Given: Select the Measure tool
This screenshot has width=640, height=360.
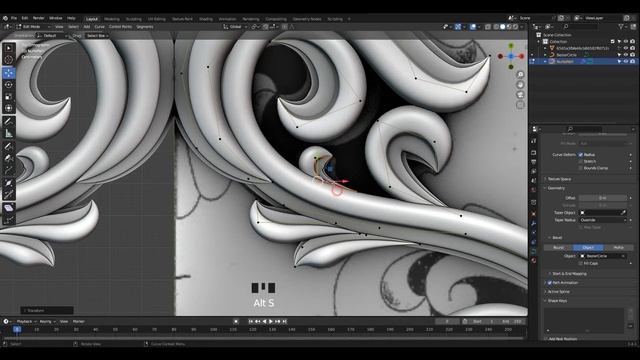Looking at the screenshot, I should (9, 133).
